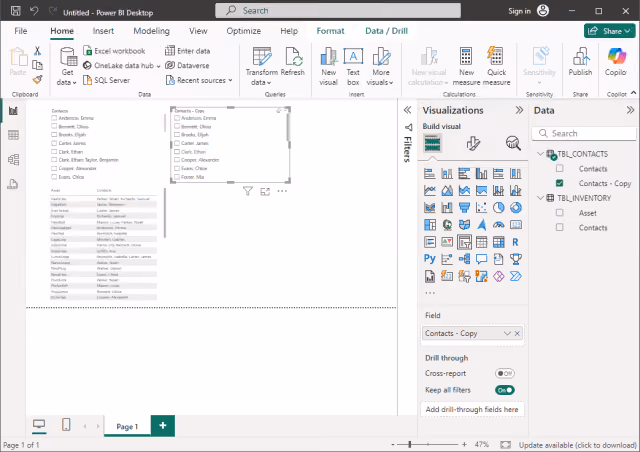Viewport: 640px width, 452px height.
Task: Open Focus mode for the selected slicer
Action: 265,191
